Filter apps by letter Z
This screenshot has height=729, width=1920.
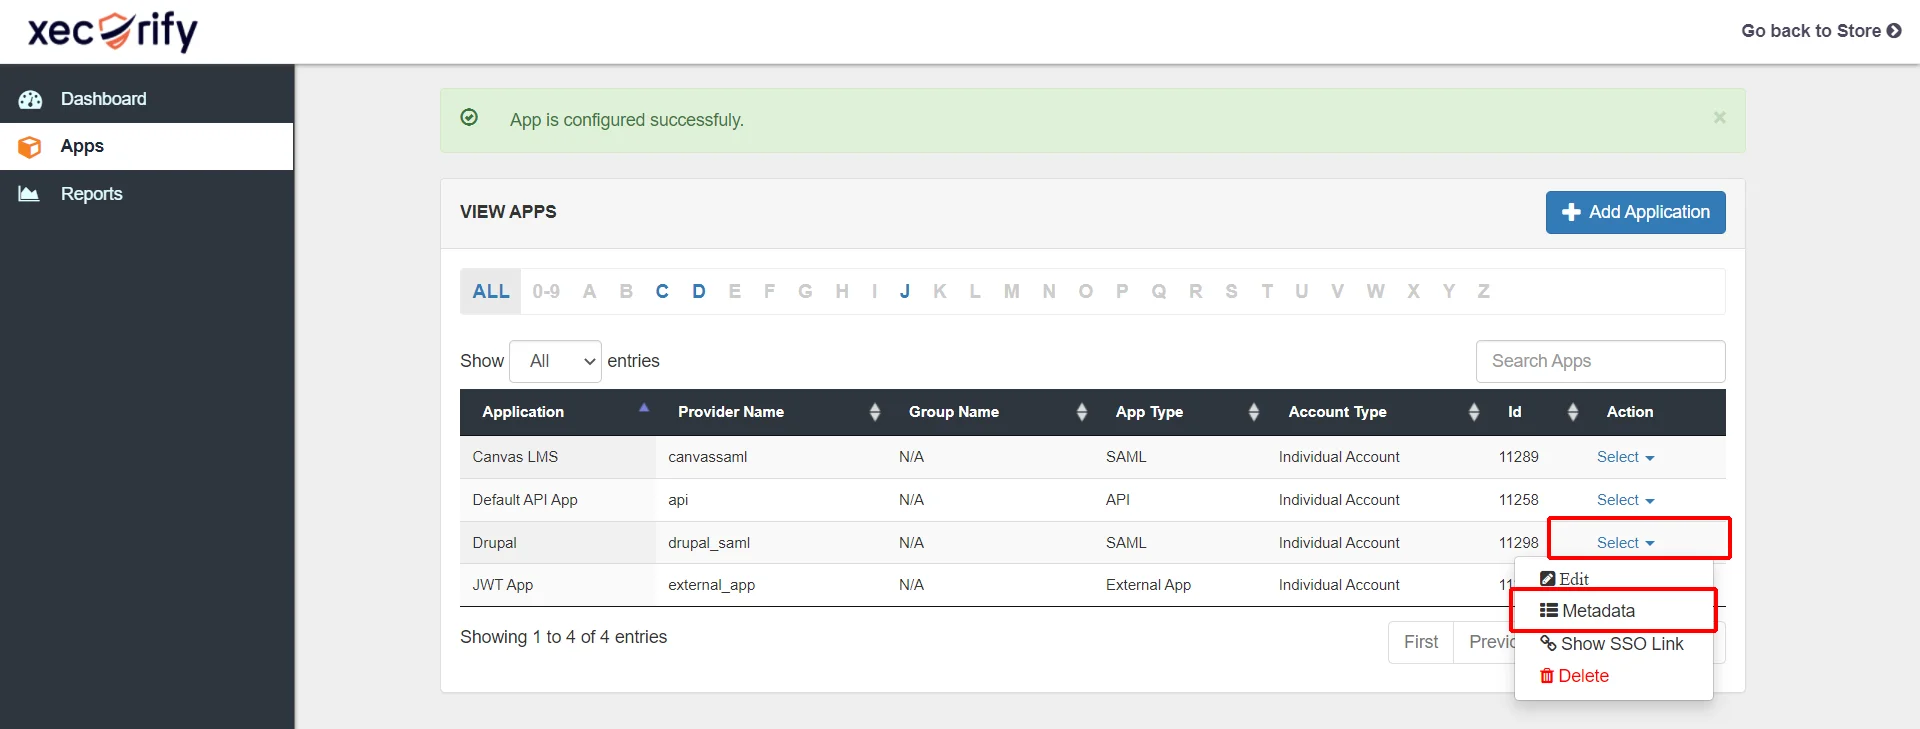[1484, 291]
